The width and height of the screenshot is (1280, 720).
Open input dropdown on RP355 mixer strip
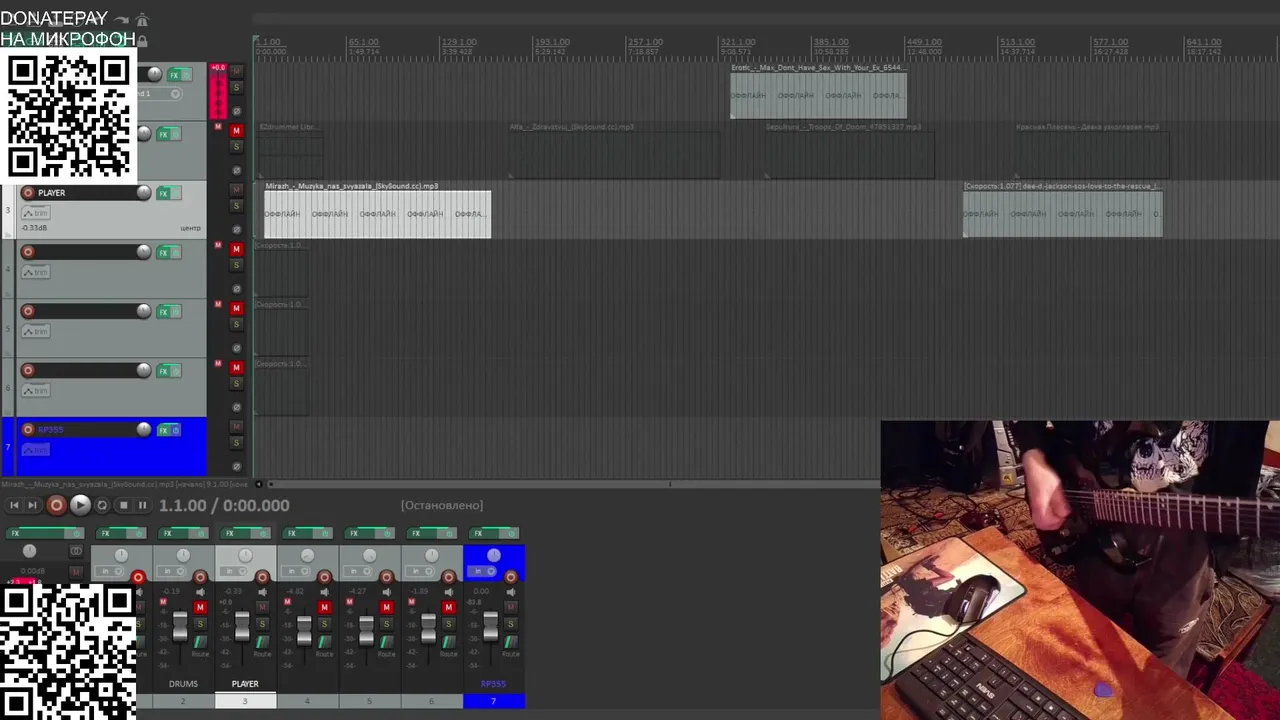tap(483, 571)
